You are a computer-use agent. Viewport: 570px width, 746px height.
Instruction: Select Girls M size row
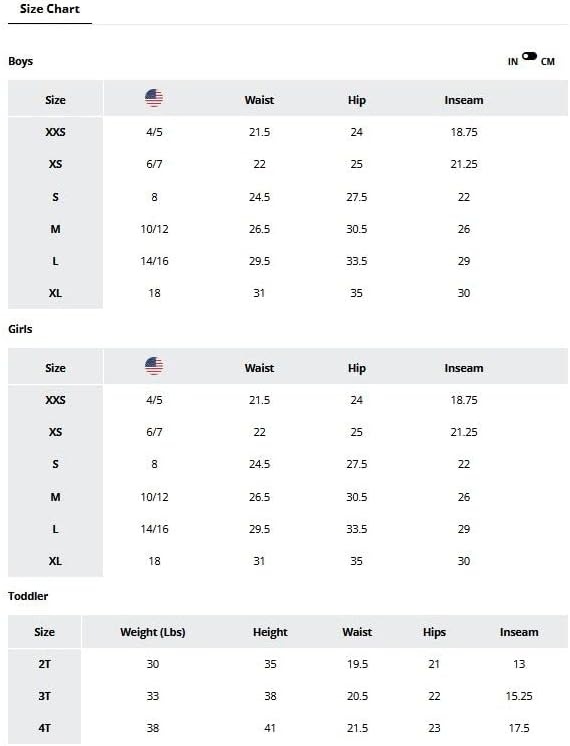coord(288,497)
